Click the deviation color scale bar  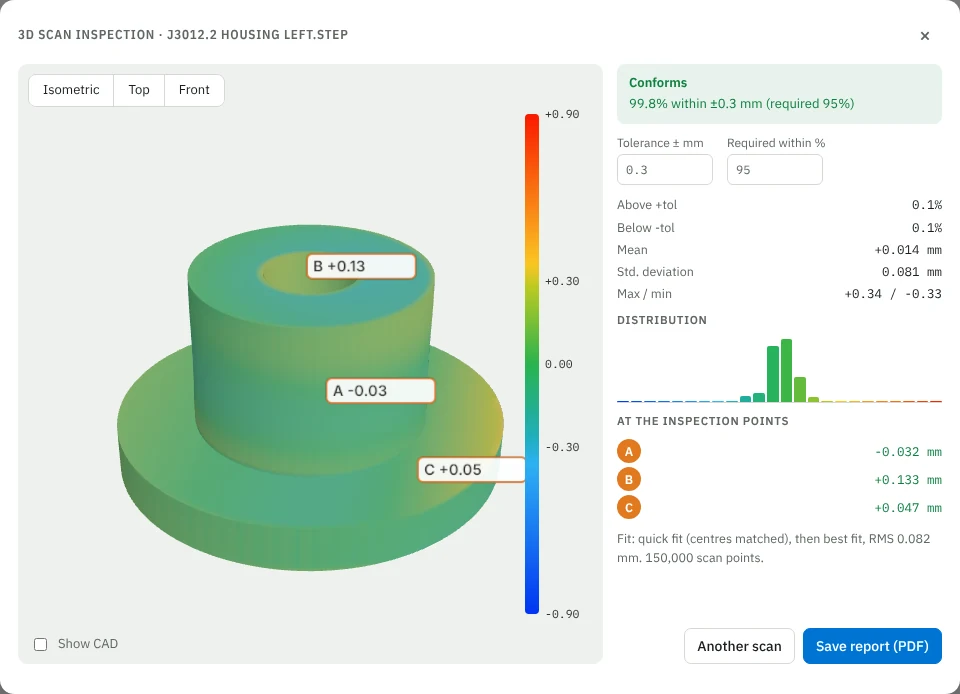click(x=531, y=364)
